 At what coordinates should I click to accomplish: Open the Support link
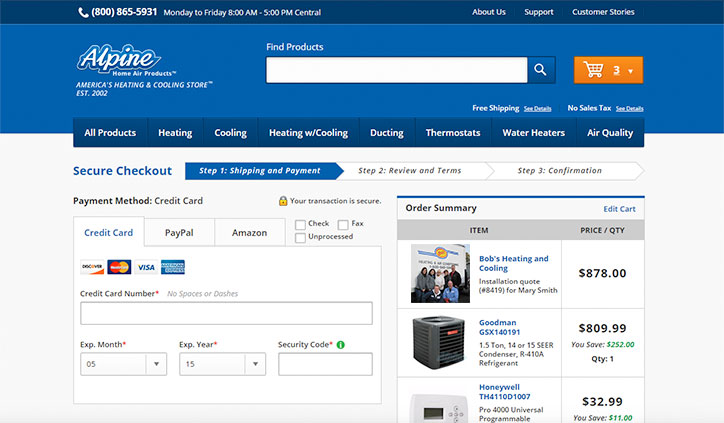(x=539, y=12)
